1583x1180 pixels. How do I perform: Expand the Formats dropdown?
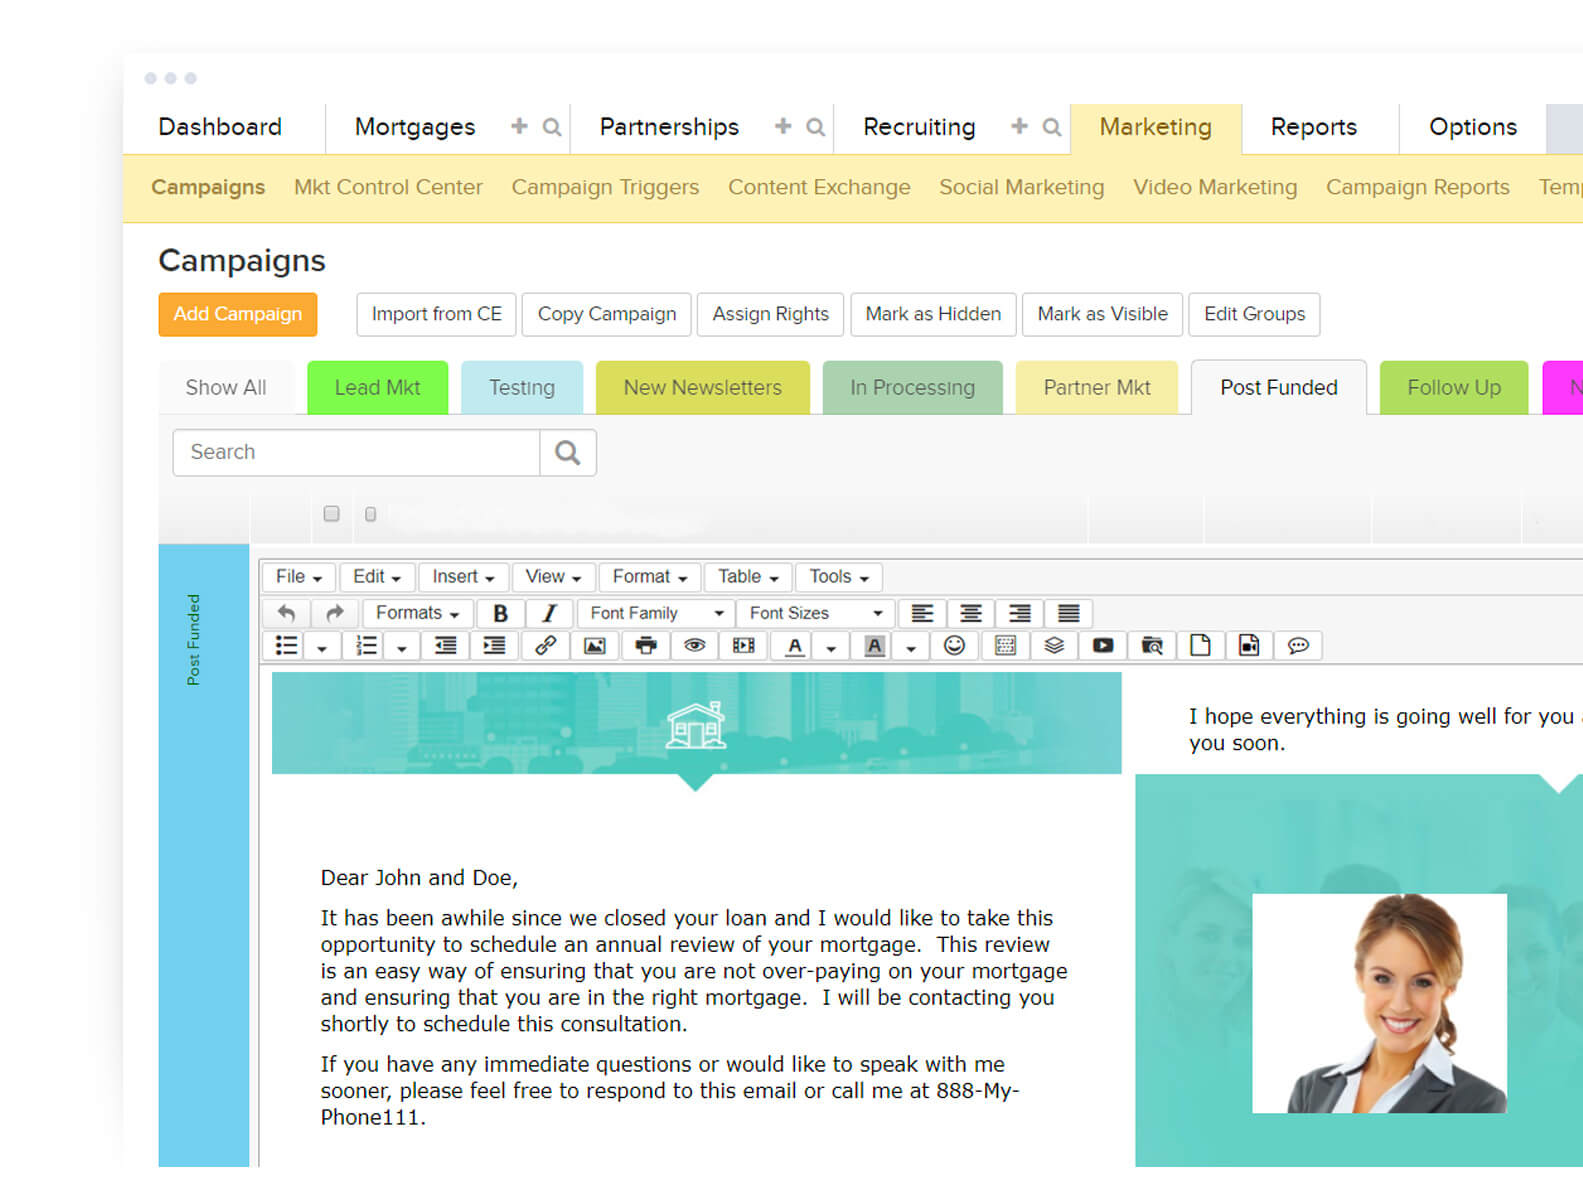(417, 613)
